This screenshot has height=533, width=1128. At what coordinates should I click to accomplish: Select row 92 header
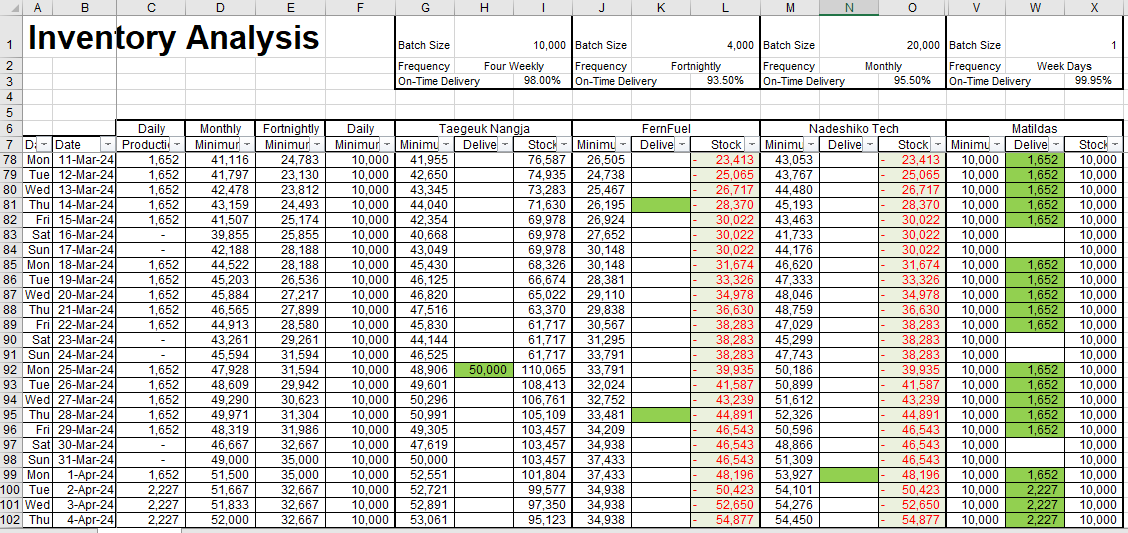click(x=11, y=370)
